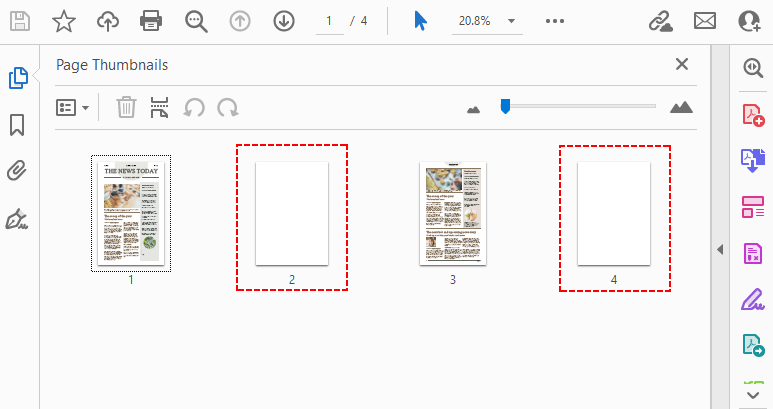Delete the selected pages with the trash icon
This screenshot has width=773, height=409.
pyautogui.click(x=126, y=107)
